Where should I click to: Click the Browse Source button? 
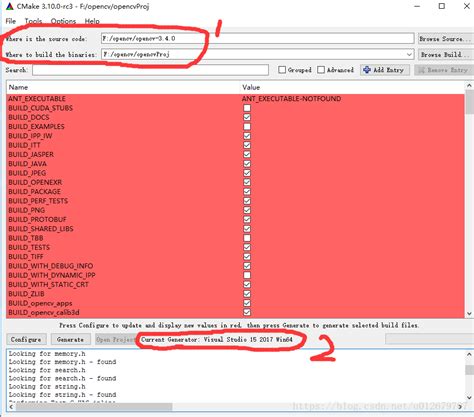pyautogui.click(x=445, y=39)
